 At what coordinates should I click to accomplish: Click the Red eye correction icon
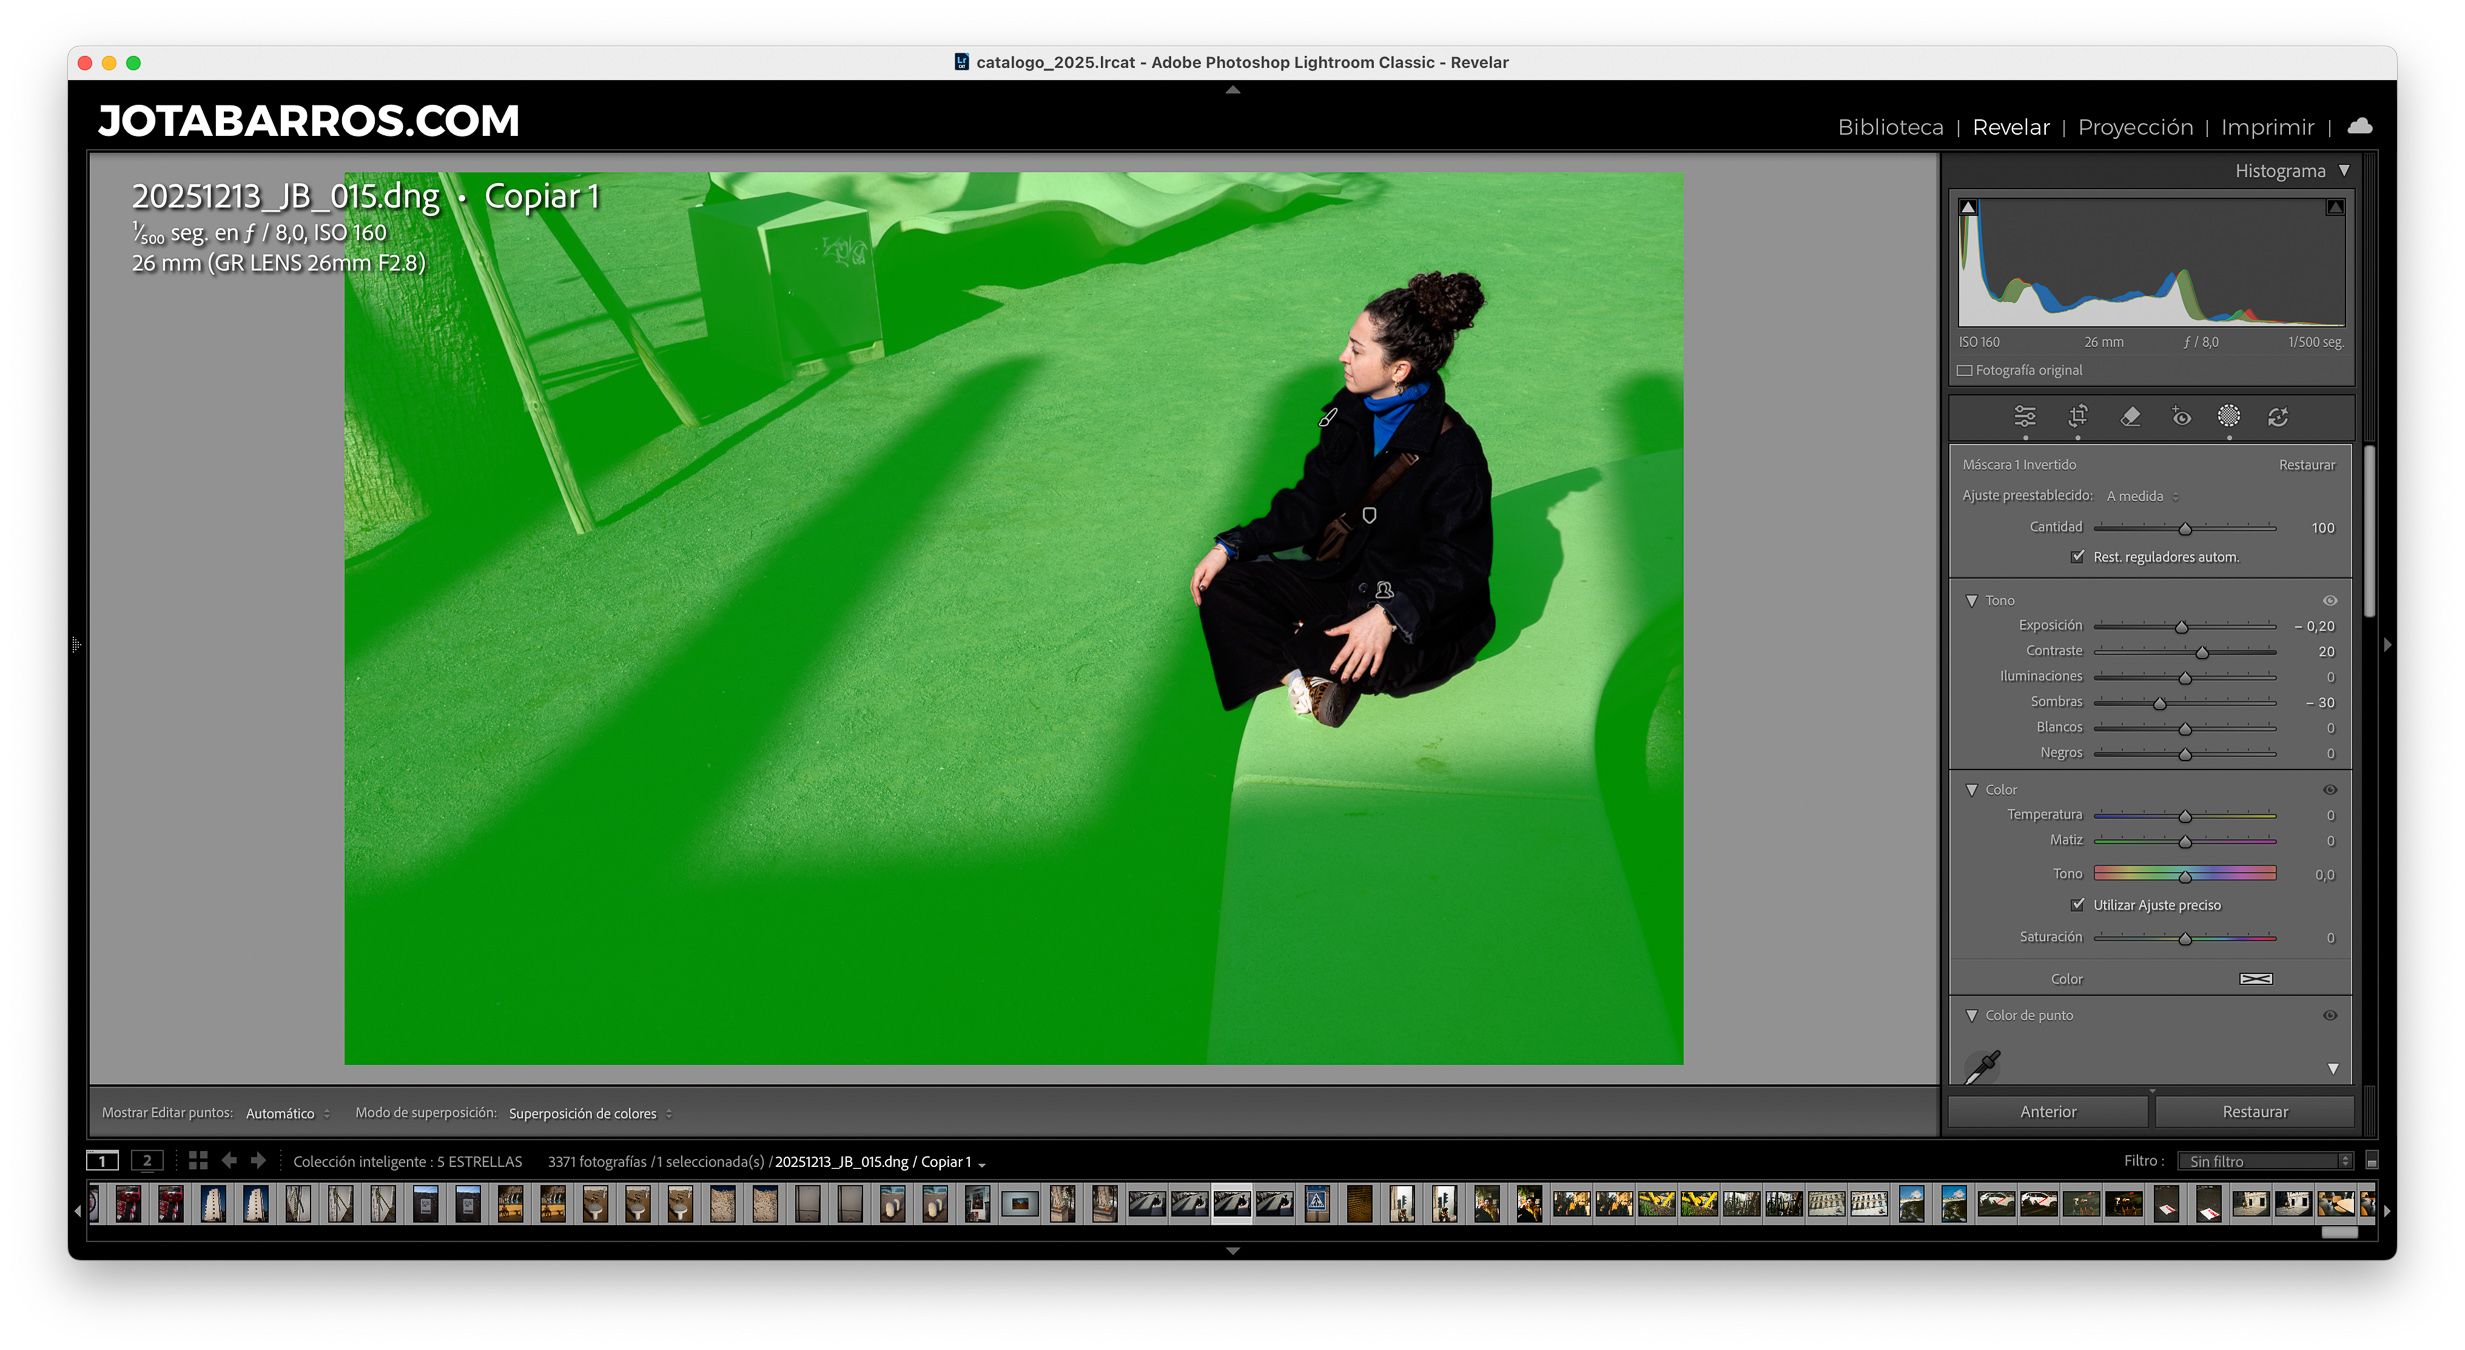(x=2181, y=416)
